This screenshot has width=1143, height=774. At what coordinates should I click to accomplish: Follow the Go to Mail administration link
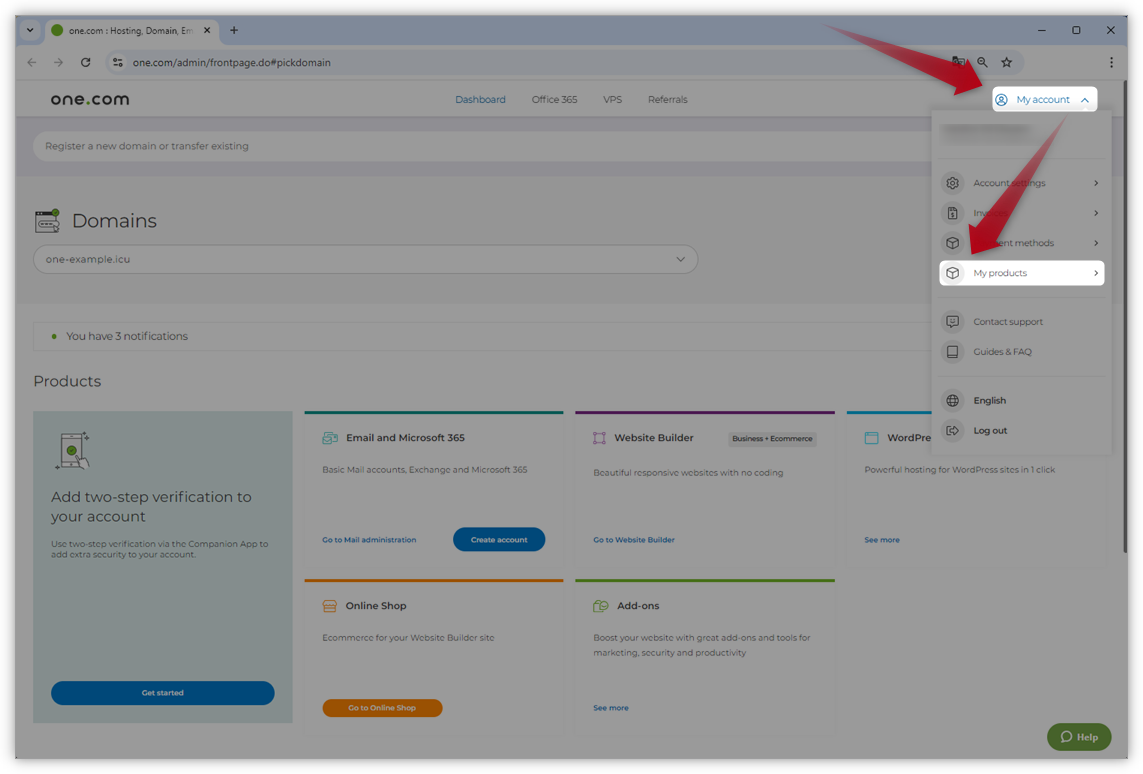point(369,540)
